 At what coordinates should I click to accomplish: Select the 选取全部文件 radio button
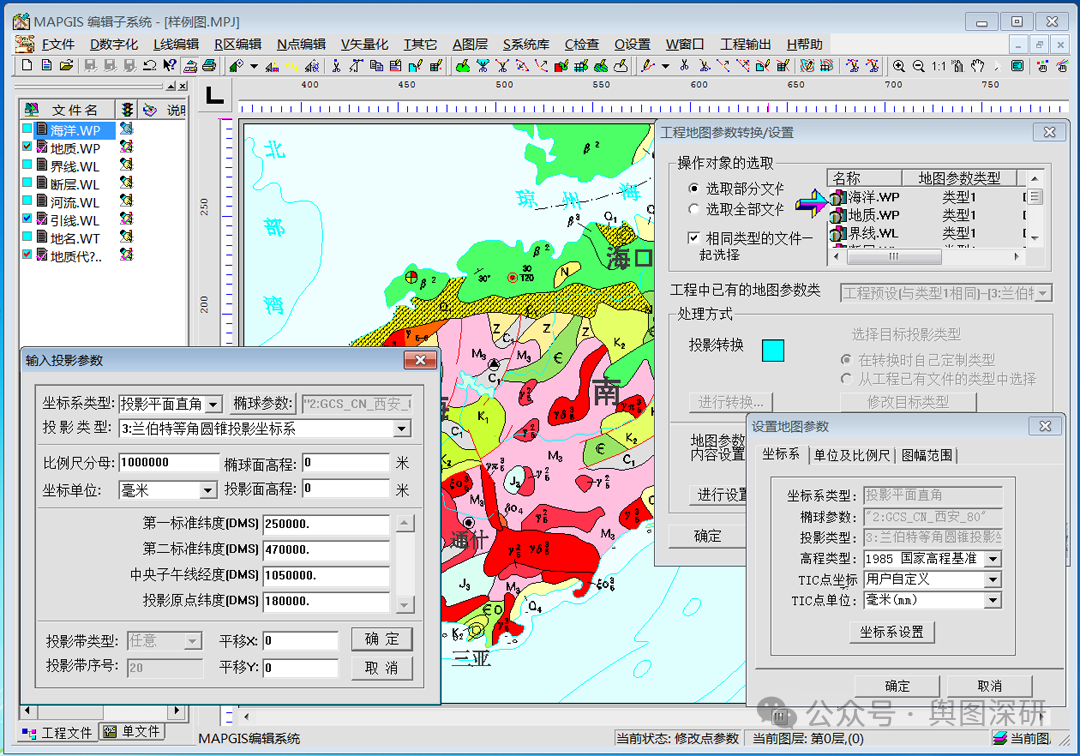click(x=694, y=209)
